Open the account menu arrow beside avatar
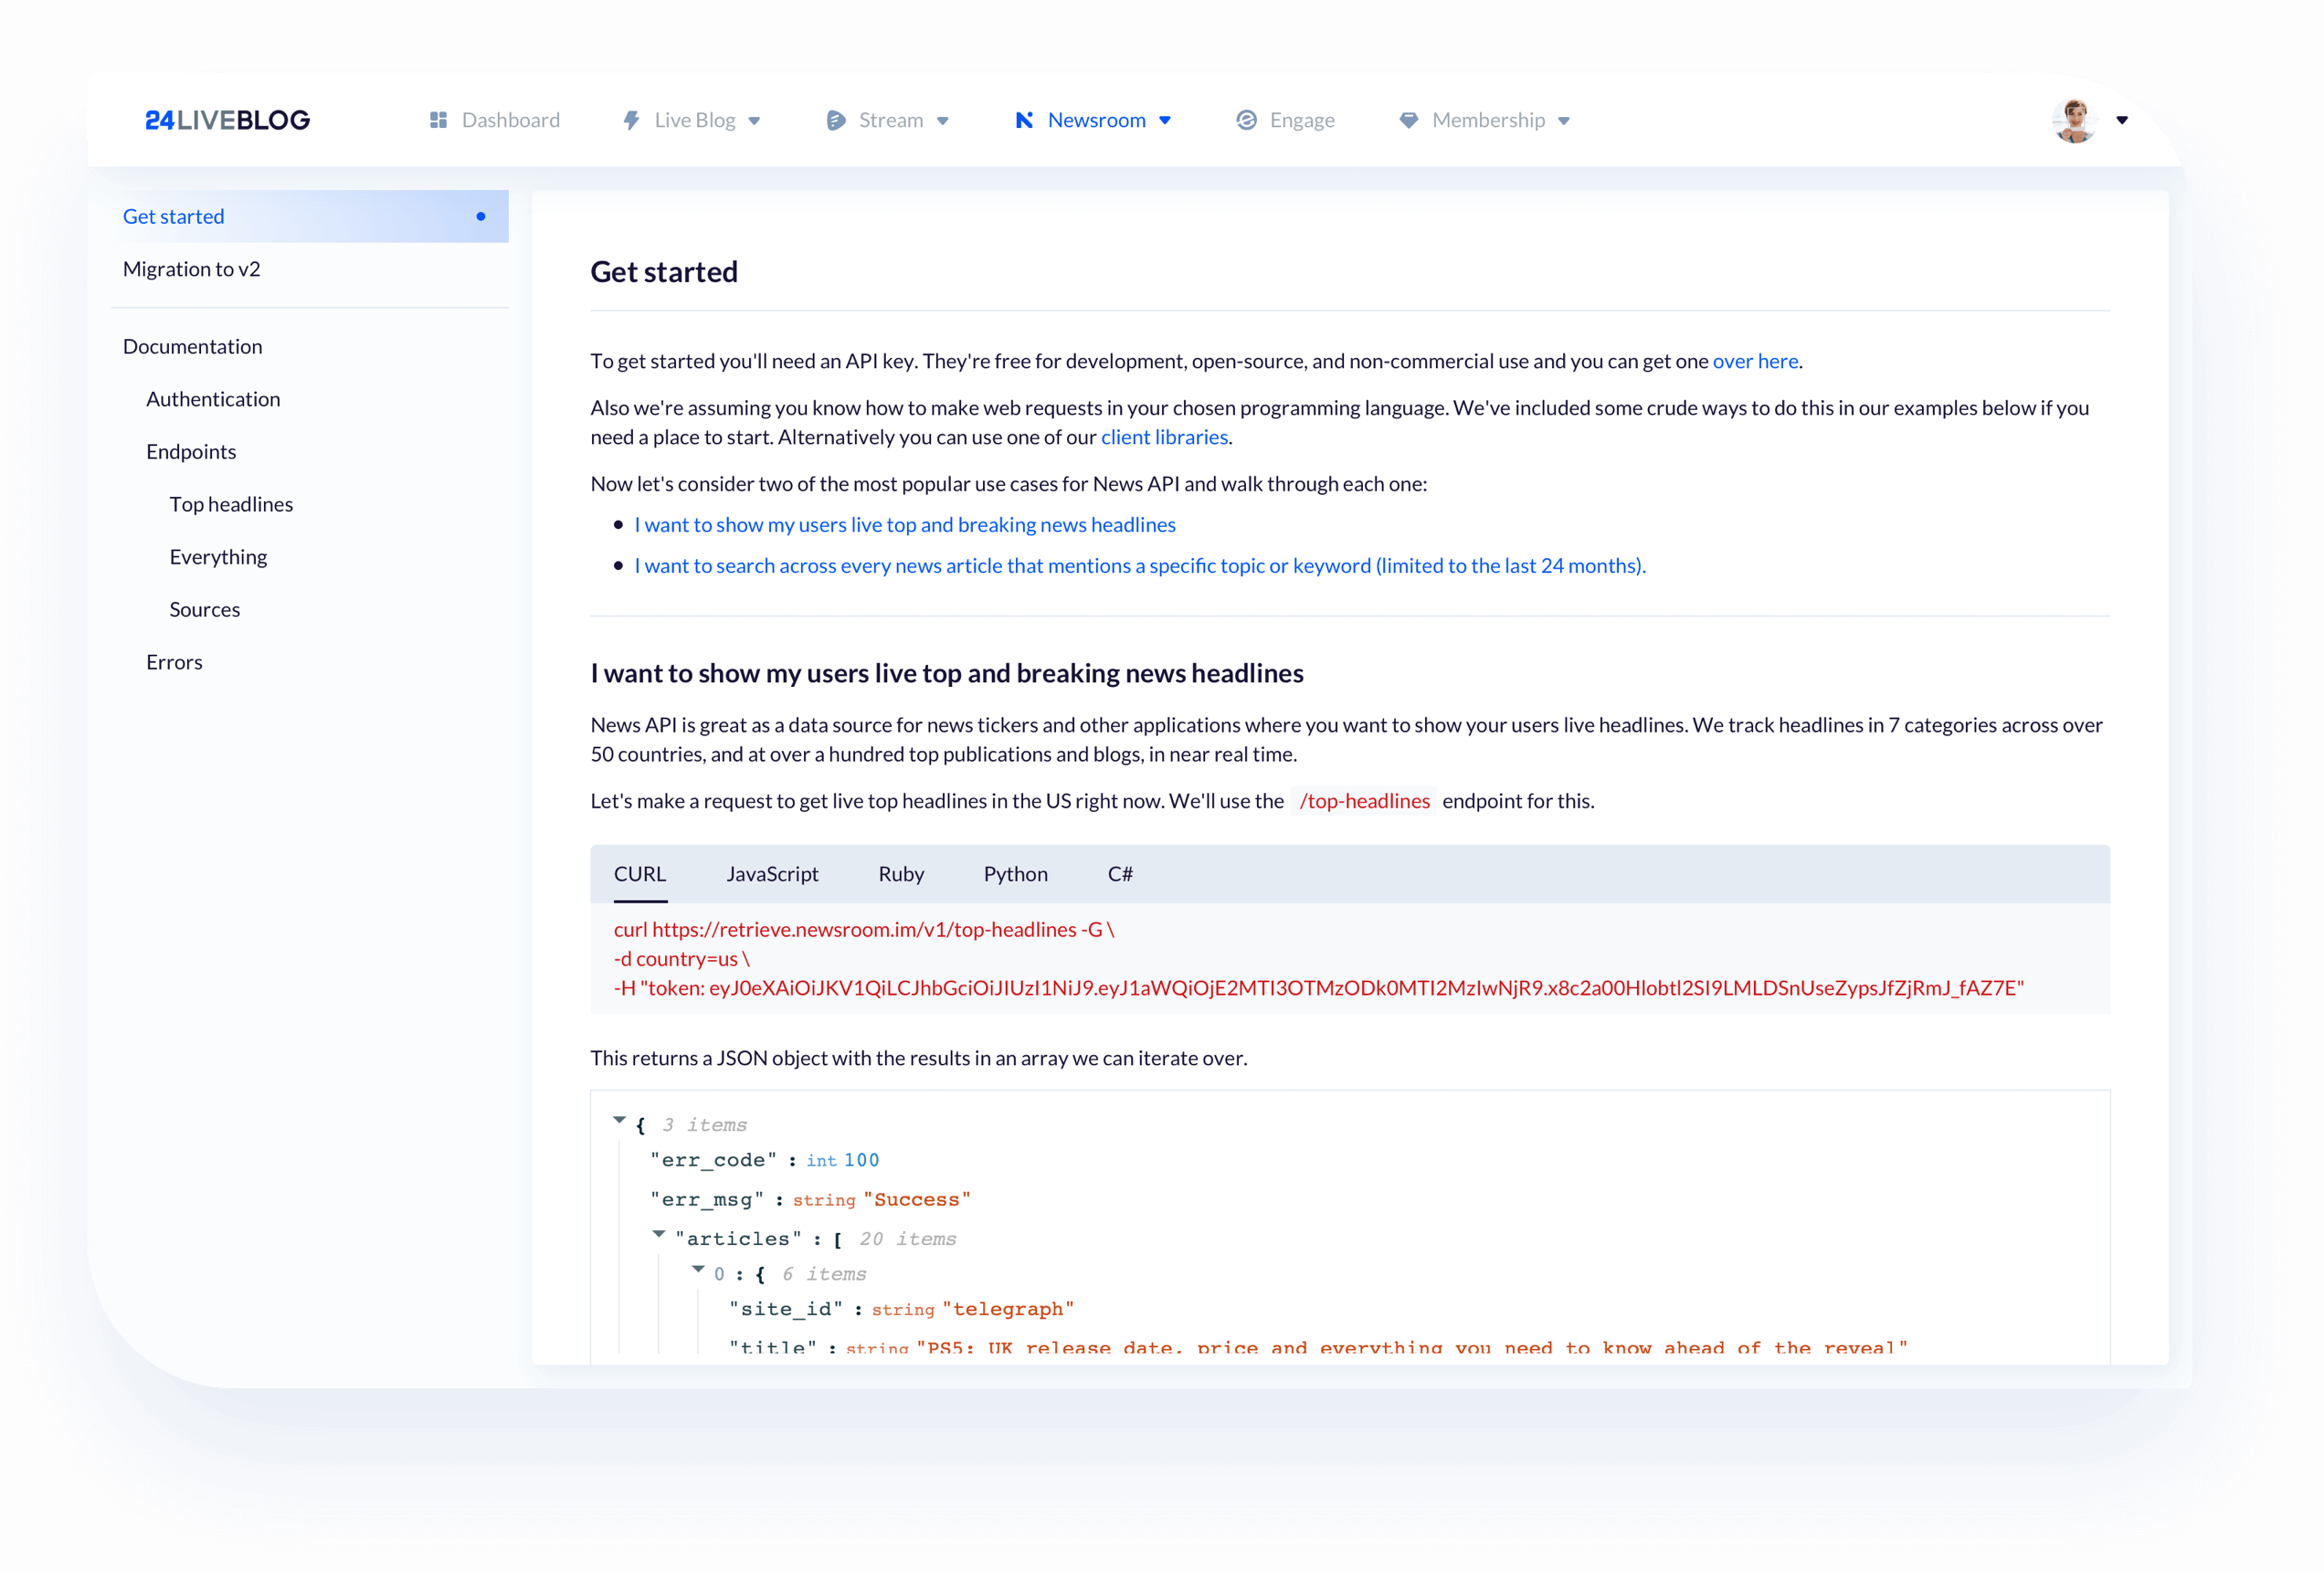Viewport: 2324px width, 1571px height. click(2122, 120)
